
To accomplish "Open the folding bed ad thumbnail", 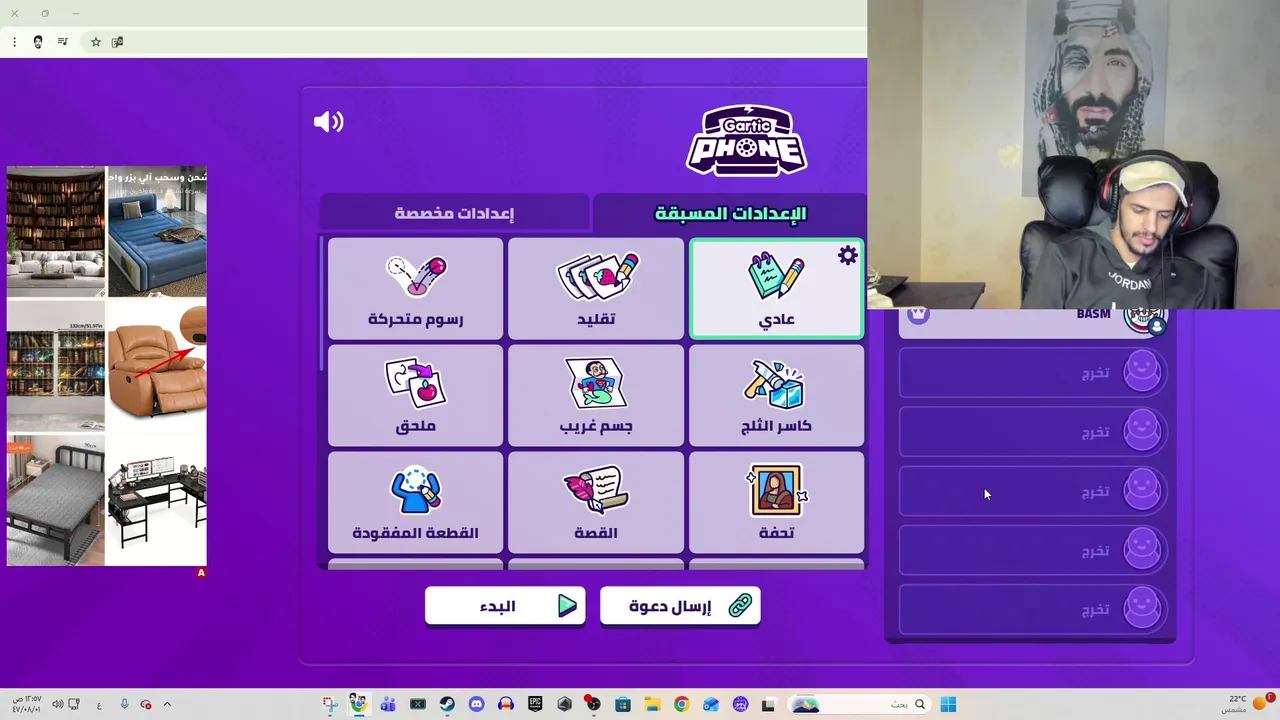I will pyautogui.click(x=56, y=500).
